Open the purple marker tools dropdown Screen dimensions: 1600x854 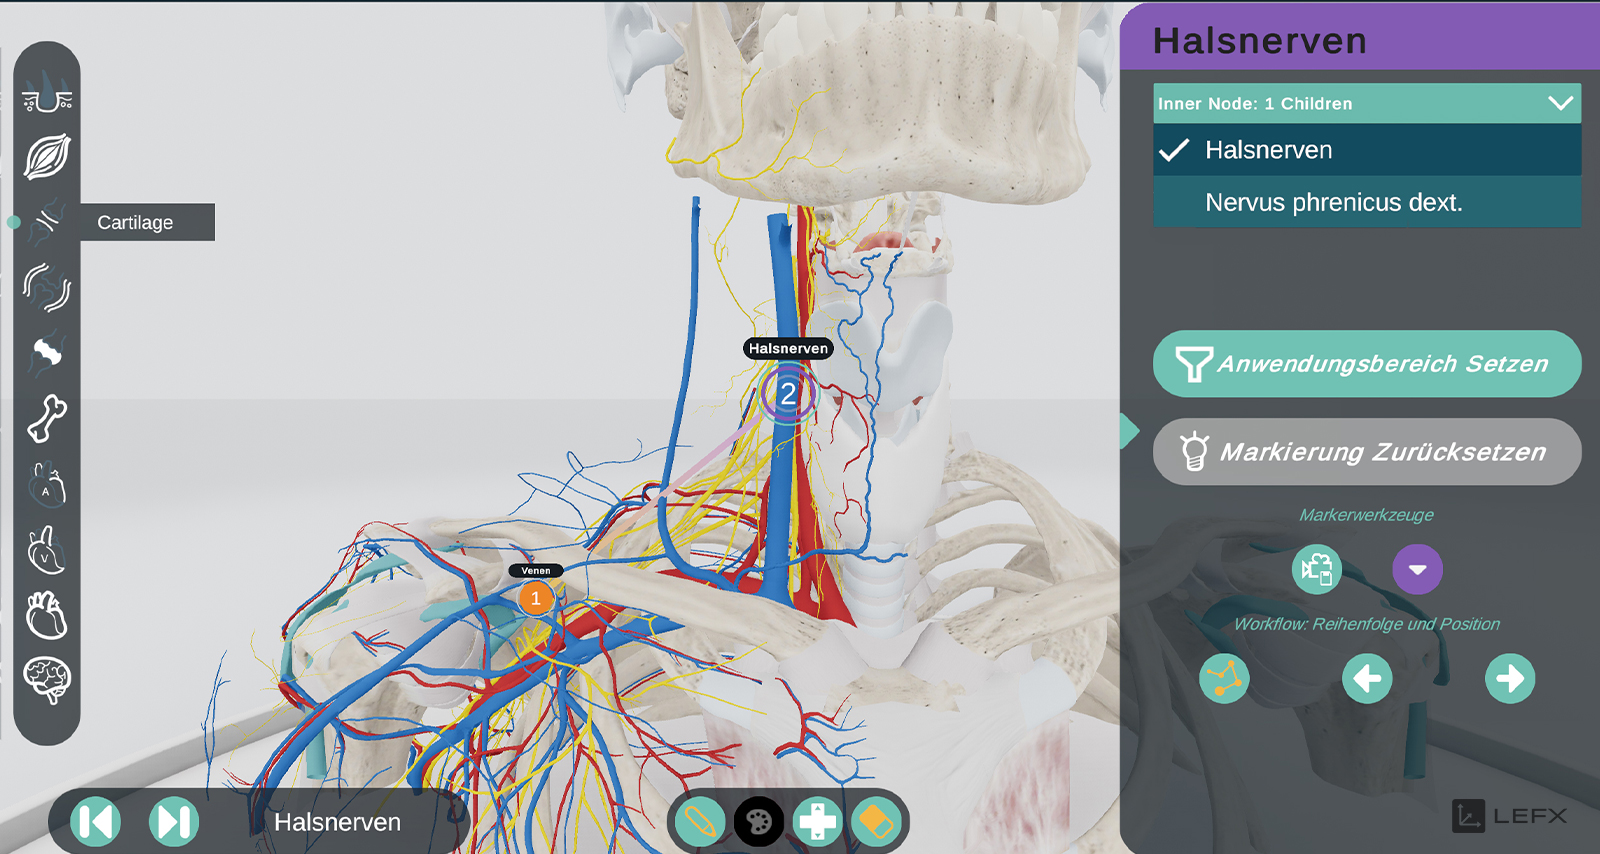point(1417,570)
